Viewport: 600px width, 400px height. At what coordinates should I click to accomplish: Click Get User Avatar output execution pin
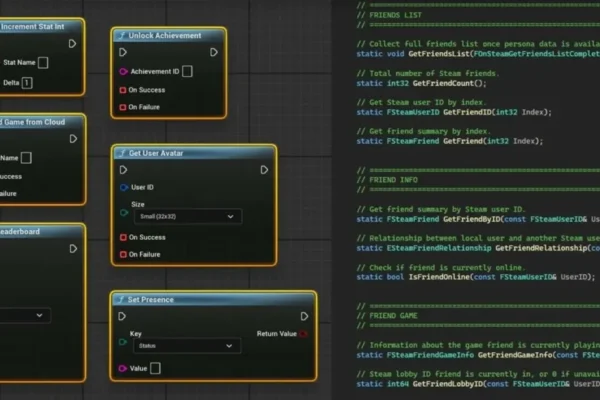[264, 170]
